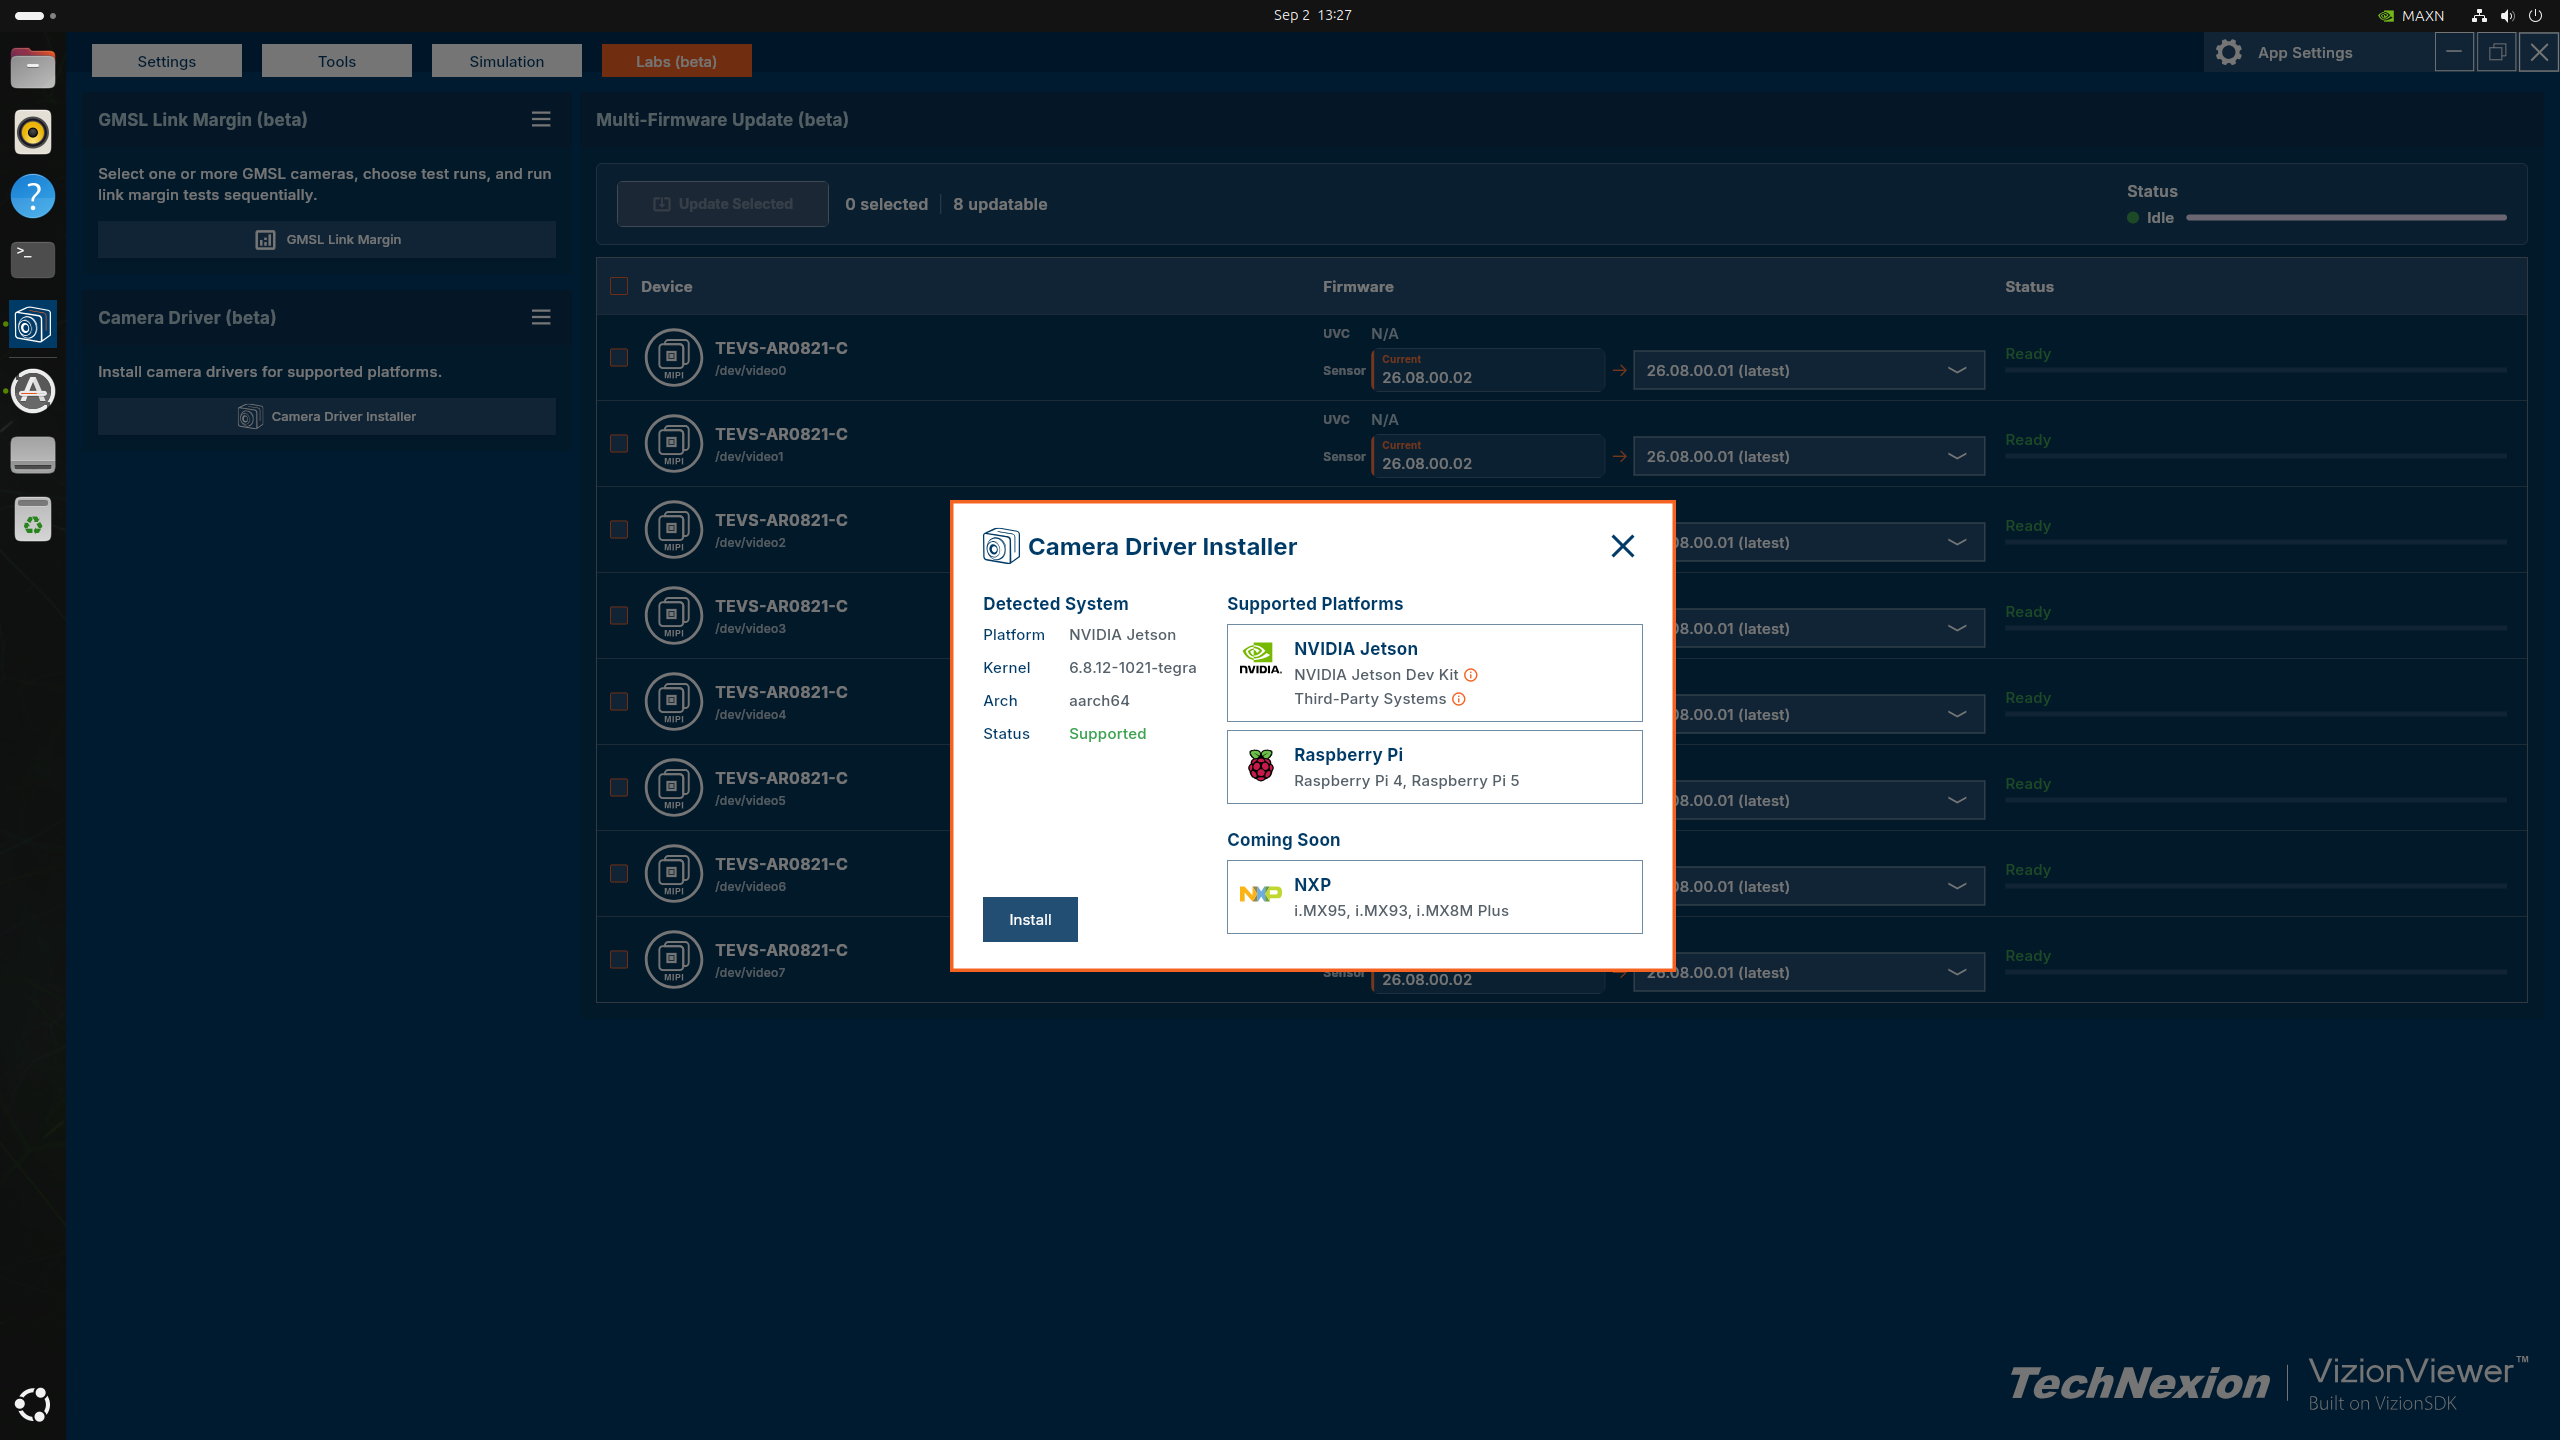Screen dimensions: 2560x1440
Task: Click the MIPI camera icon for /dev/video5
Action: [674, 787]
